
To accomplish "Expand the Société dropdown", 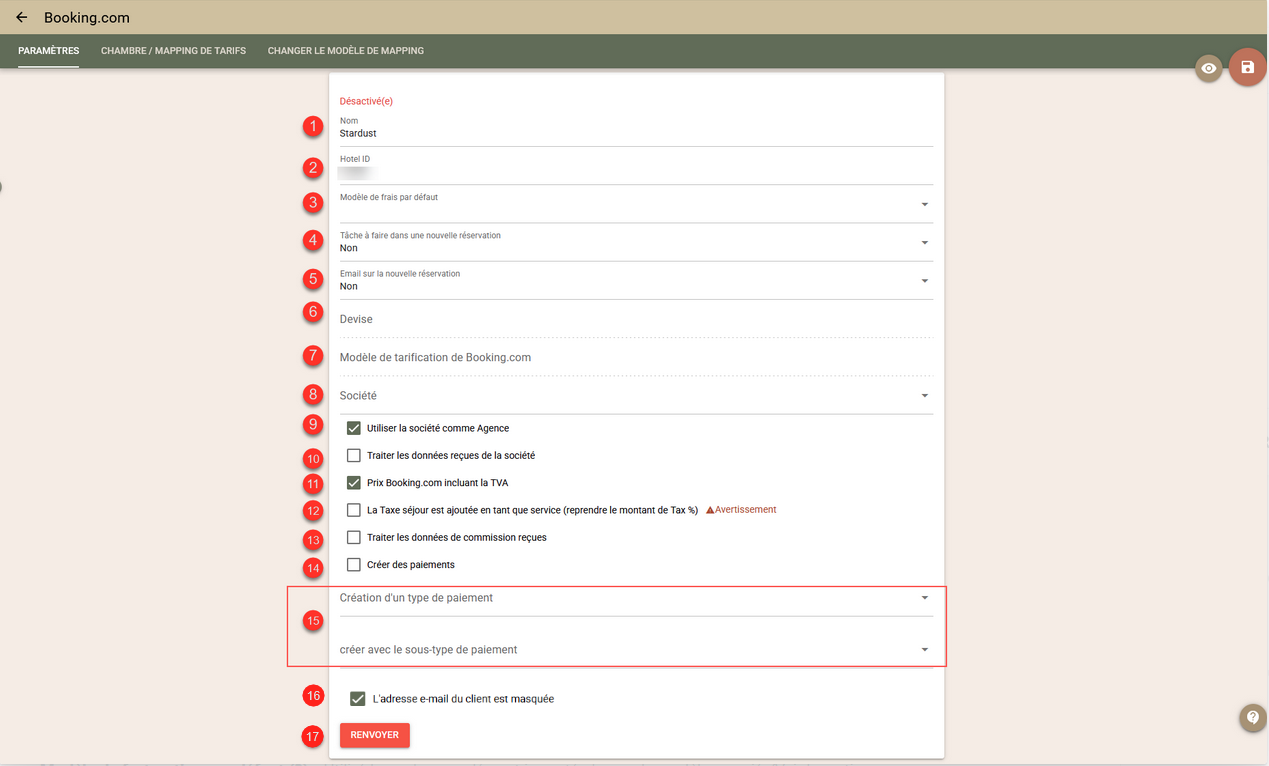I will 636,396.
